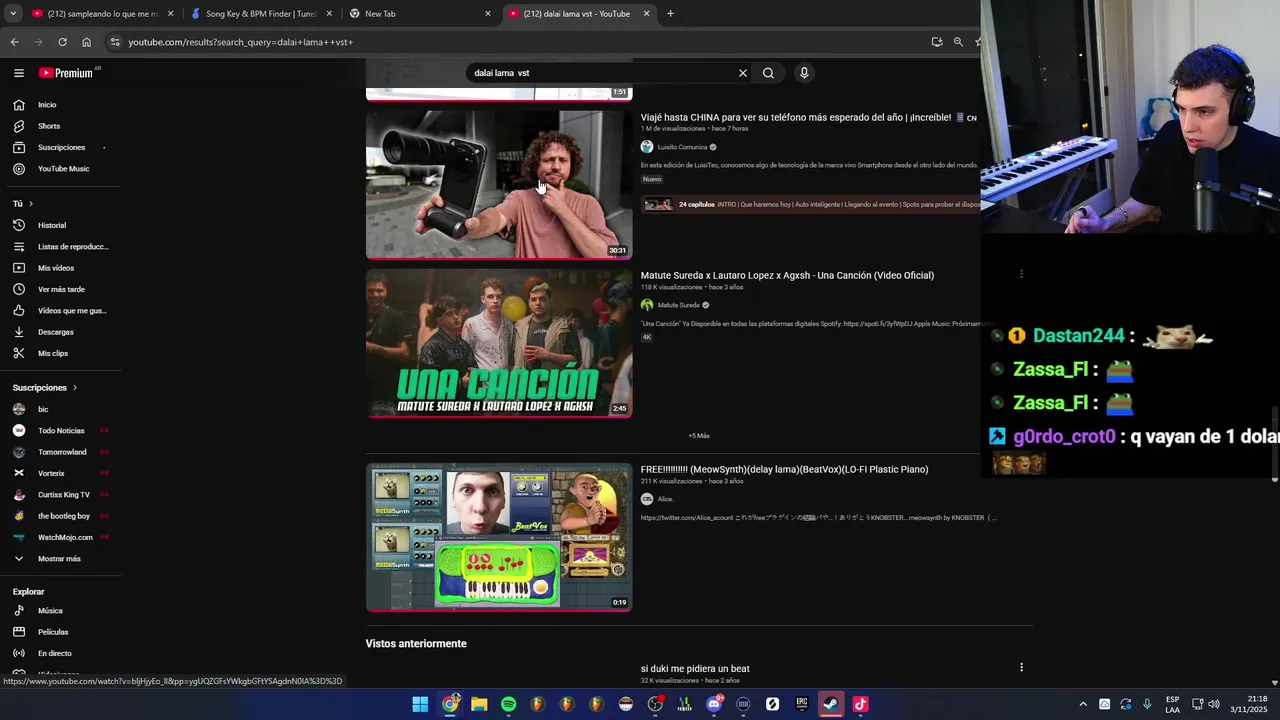
Task: Expand +5 Más results
Action: point(699,436)
